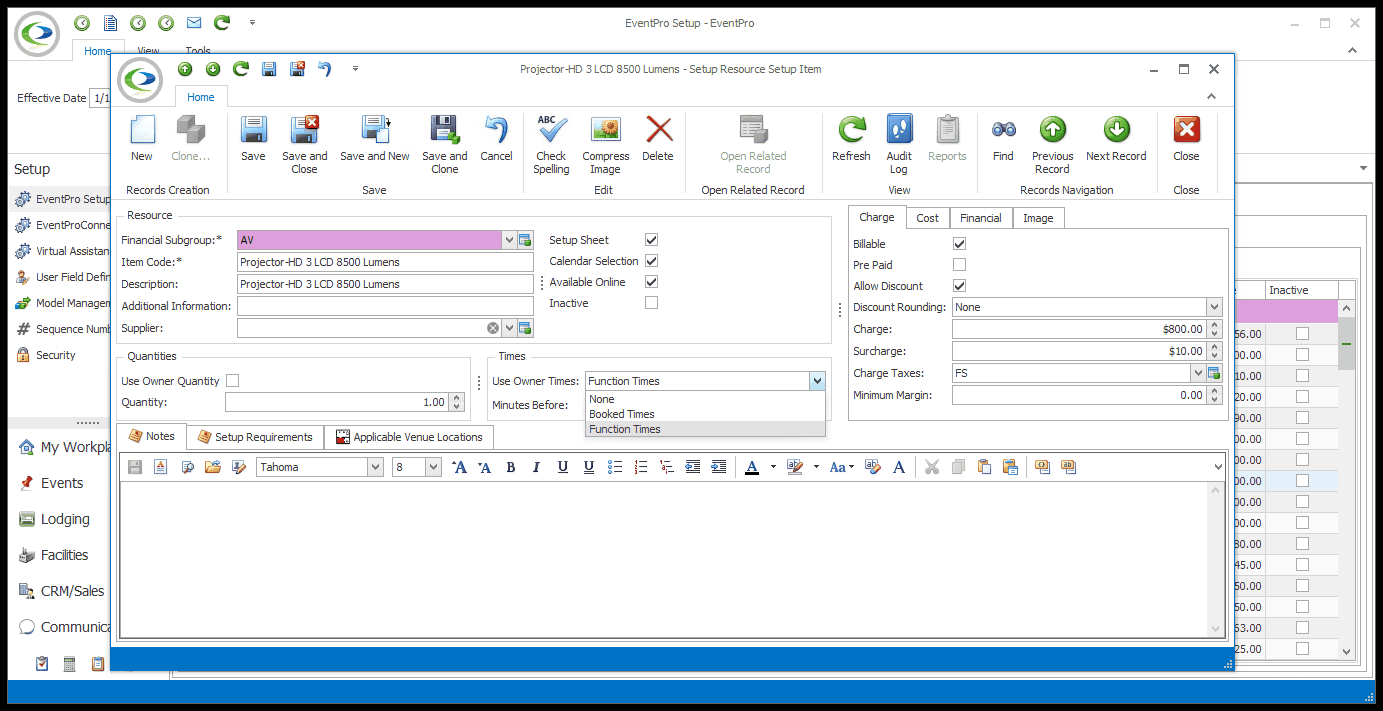Clear the Supplier field with the X button

(493, 328)
